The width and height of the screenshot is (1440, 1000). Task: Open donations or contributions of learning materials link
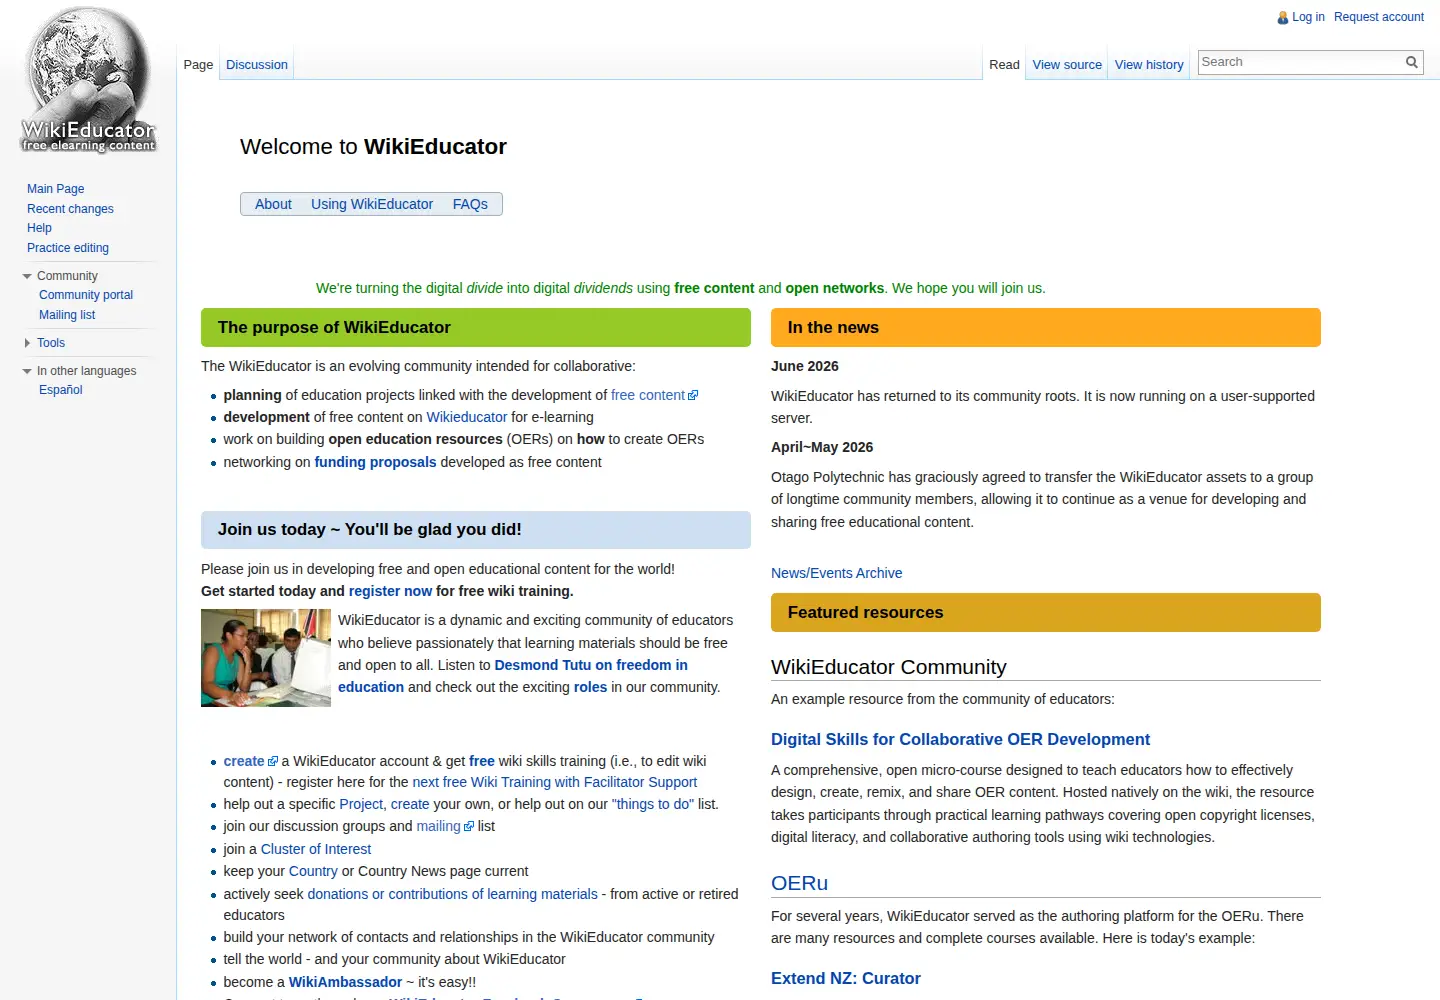point(452,894)
